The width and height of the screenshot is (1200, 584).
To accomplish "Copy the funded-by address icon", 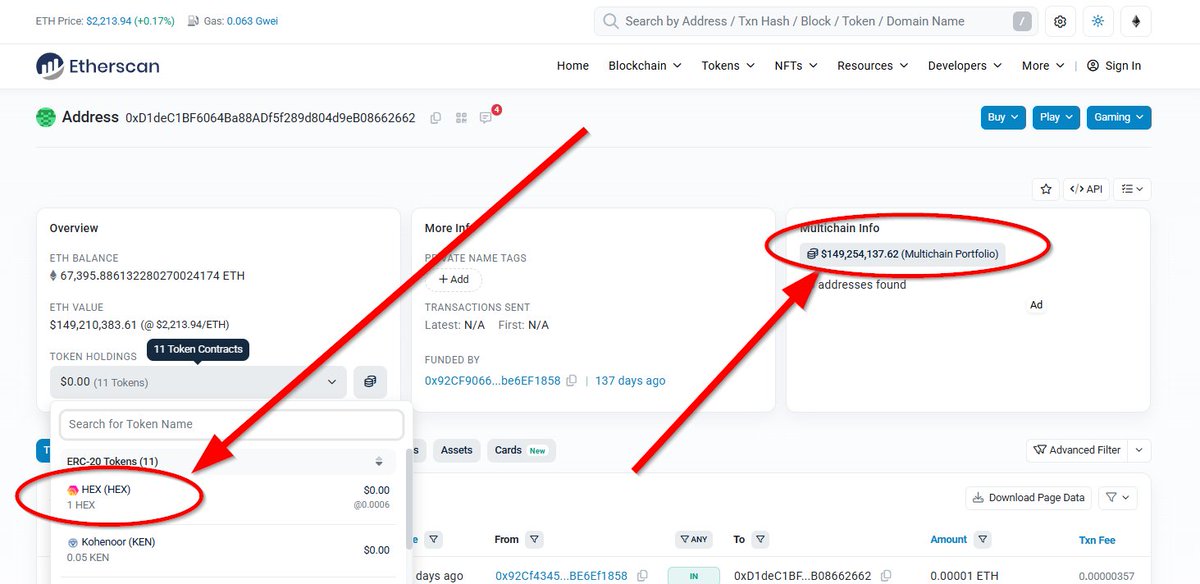I will pyautogui.click(x=571, y=381).
